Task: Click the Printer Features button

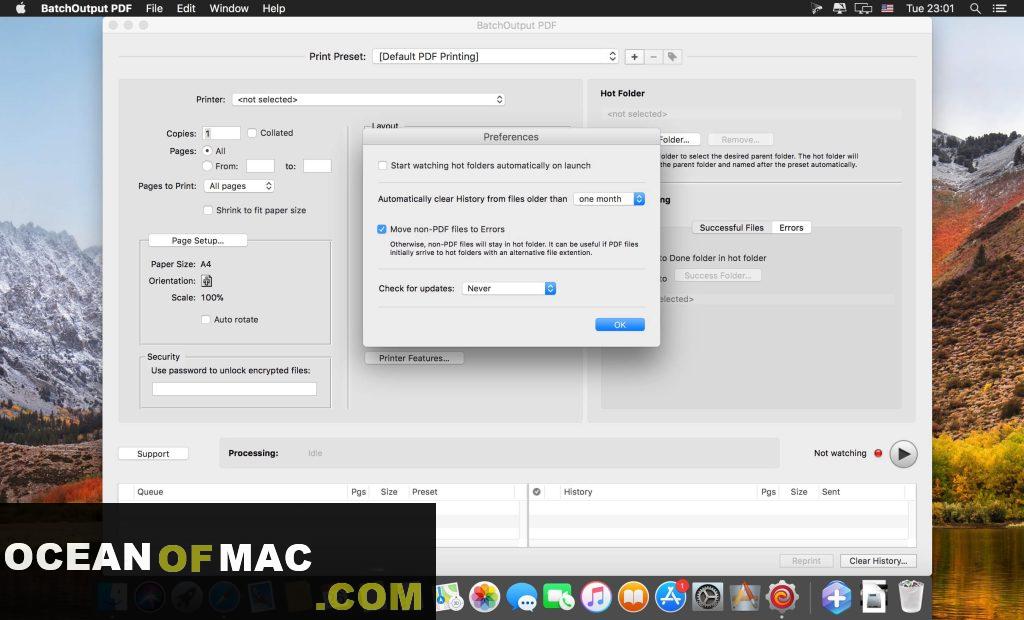Action: [414, 358]
